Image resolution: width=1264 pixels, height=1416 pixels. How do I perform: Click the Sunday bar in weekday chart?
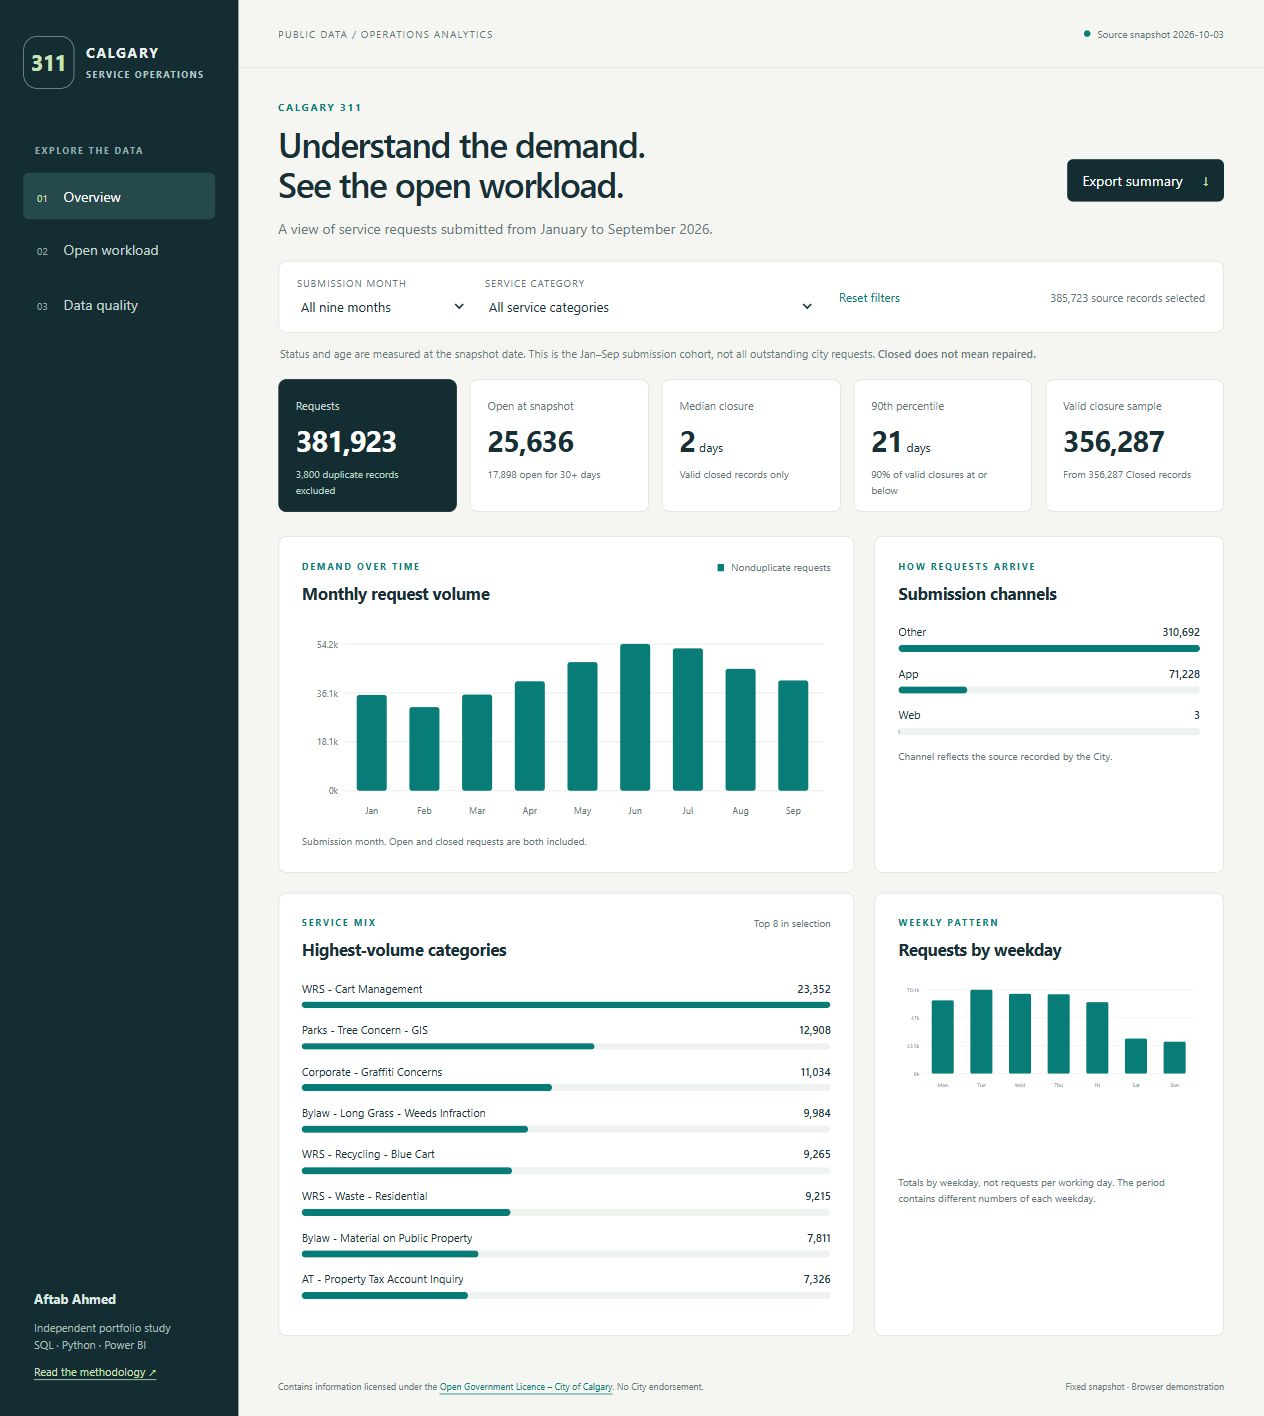pyautogui.click(x=1175, y=1058)
